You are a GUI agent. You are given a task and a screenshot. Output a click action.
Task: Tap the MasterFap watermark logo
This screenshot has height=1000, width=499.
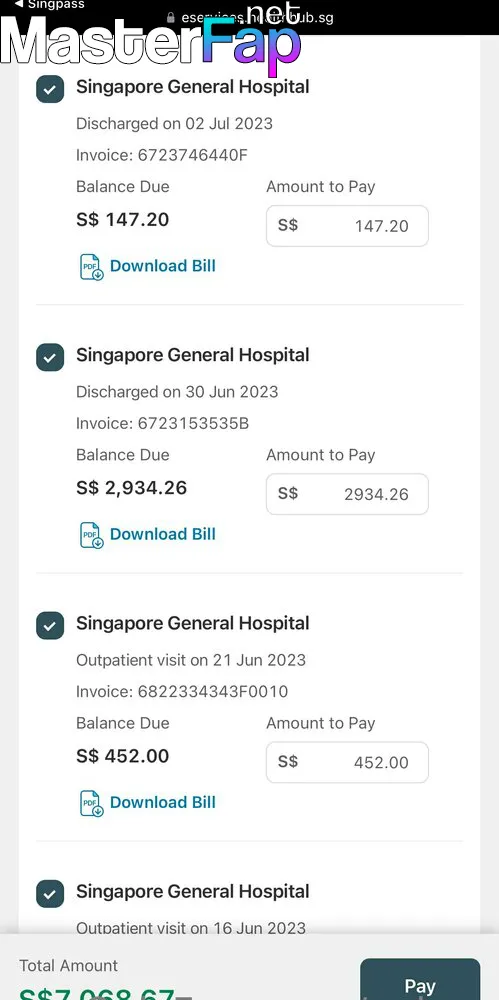(x=151, y=40)
